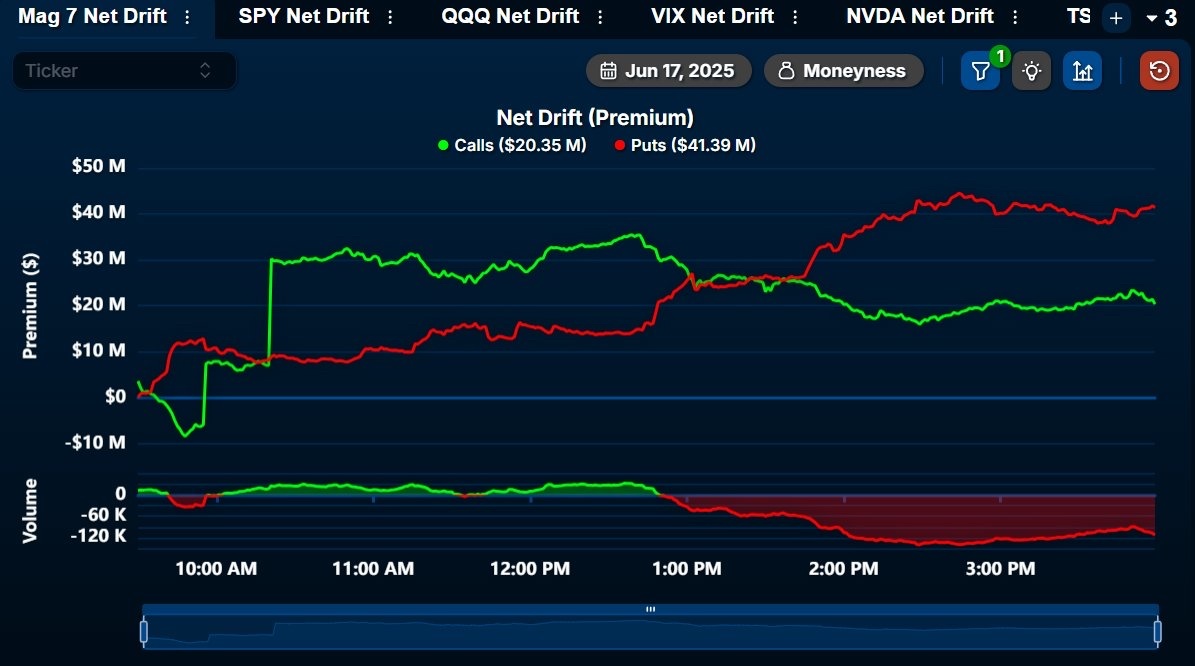
Task: Click the red reset icon button
Action: (1159, 71)
